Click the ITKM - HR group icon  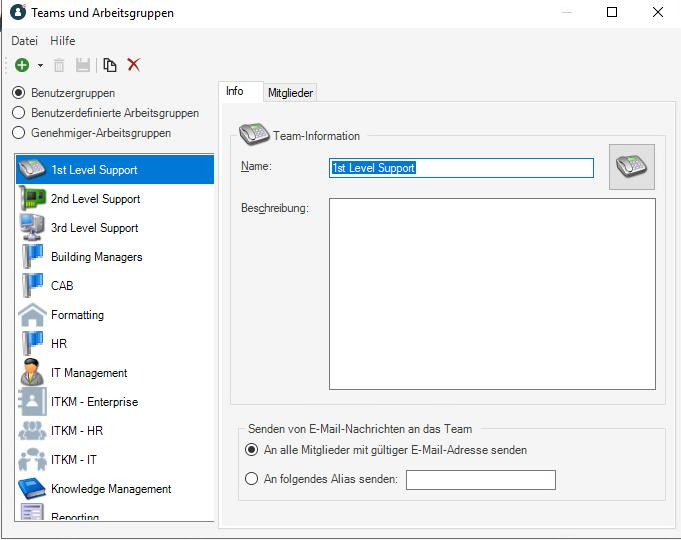click(32, 431)
